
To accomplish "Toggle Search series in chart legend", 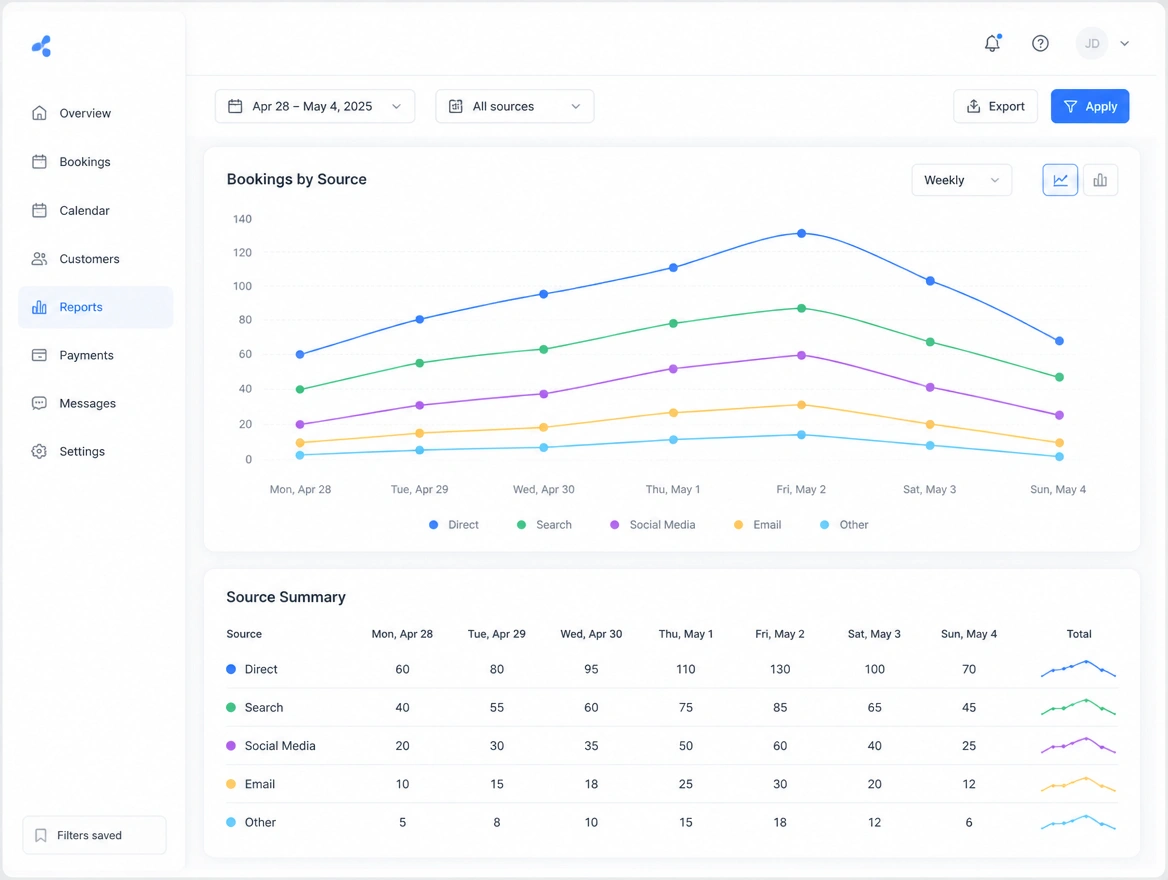I will [x=545, y=525].
